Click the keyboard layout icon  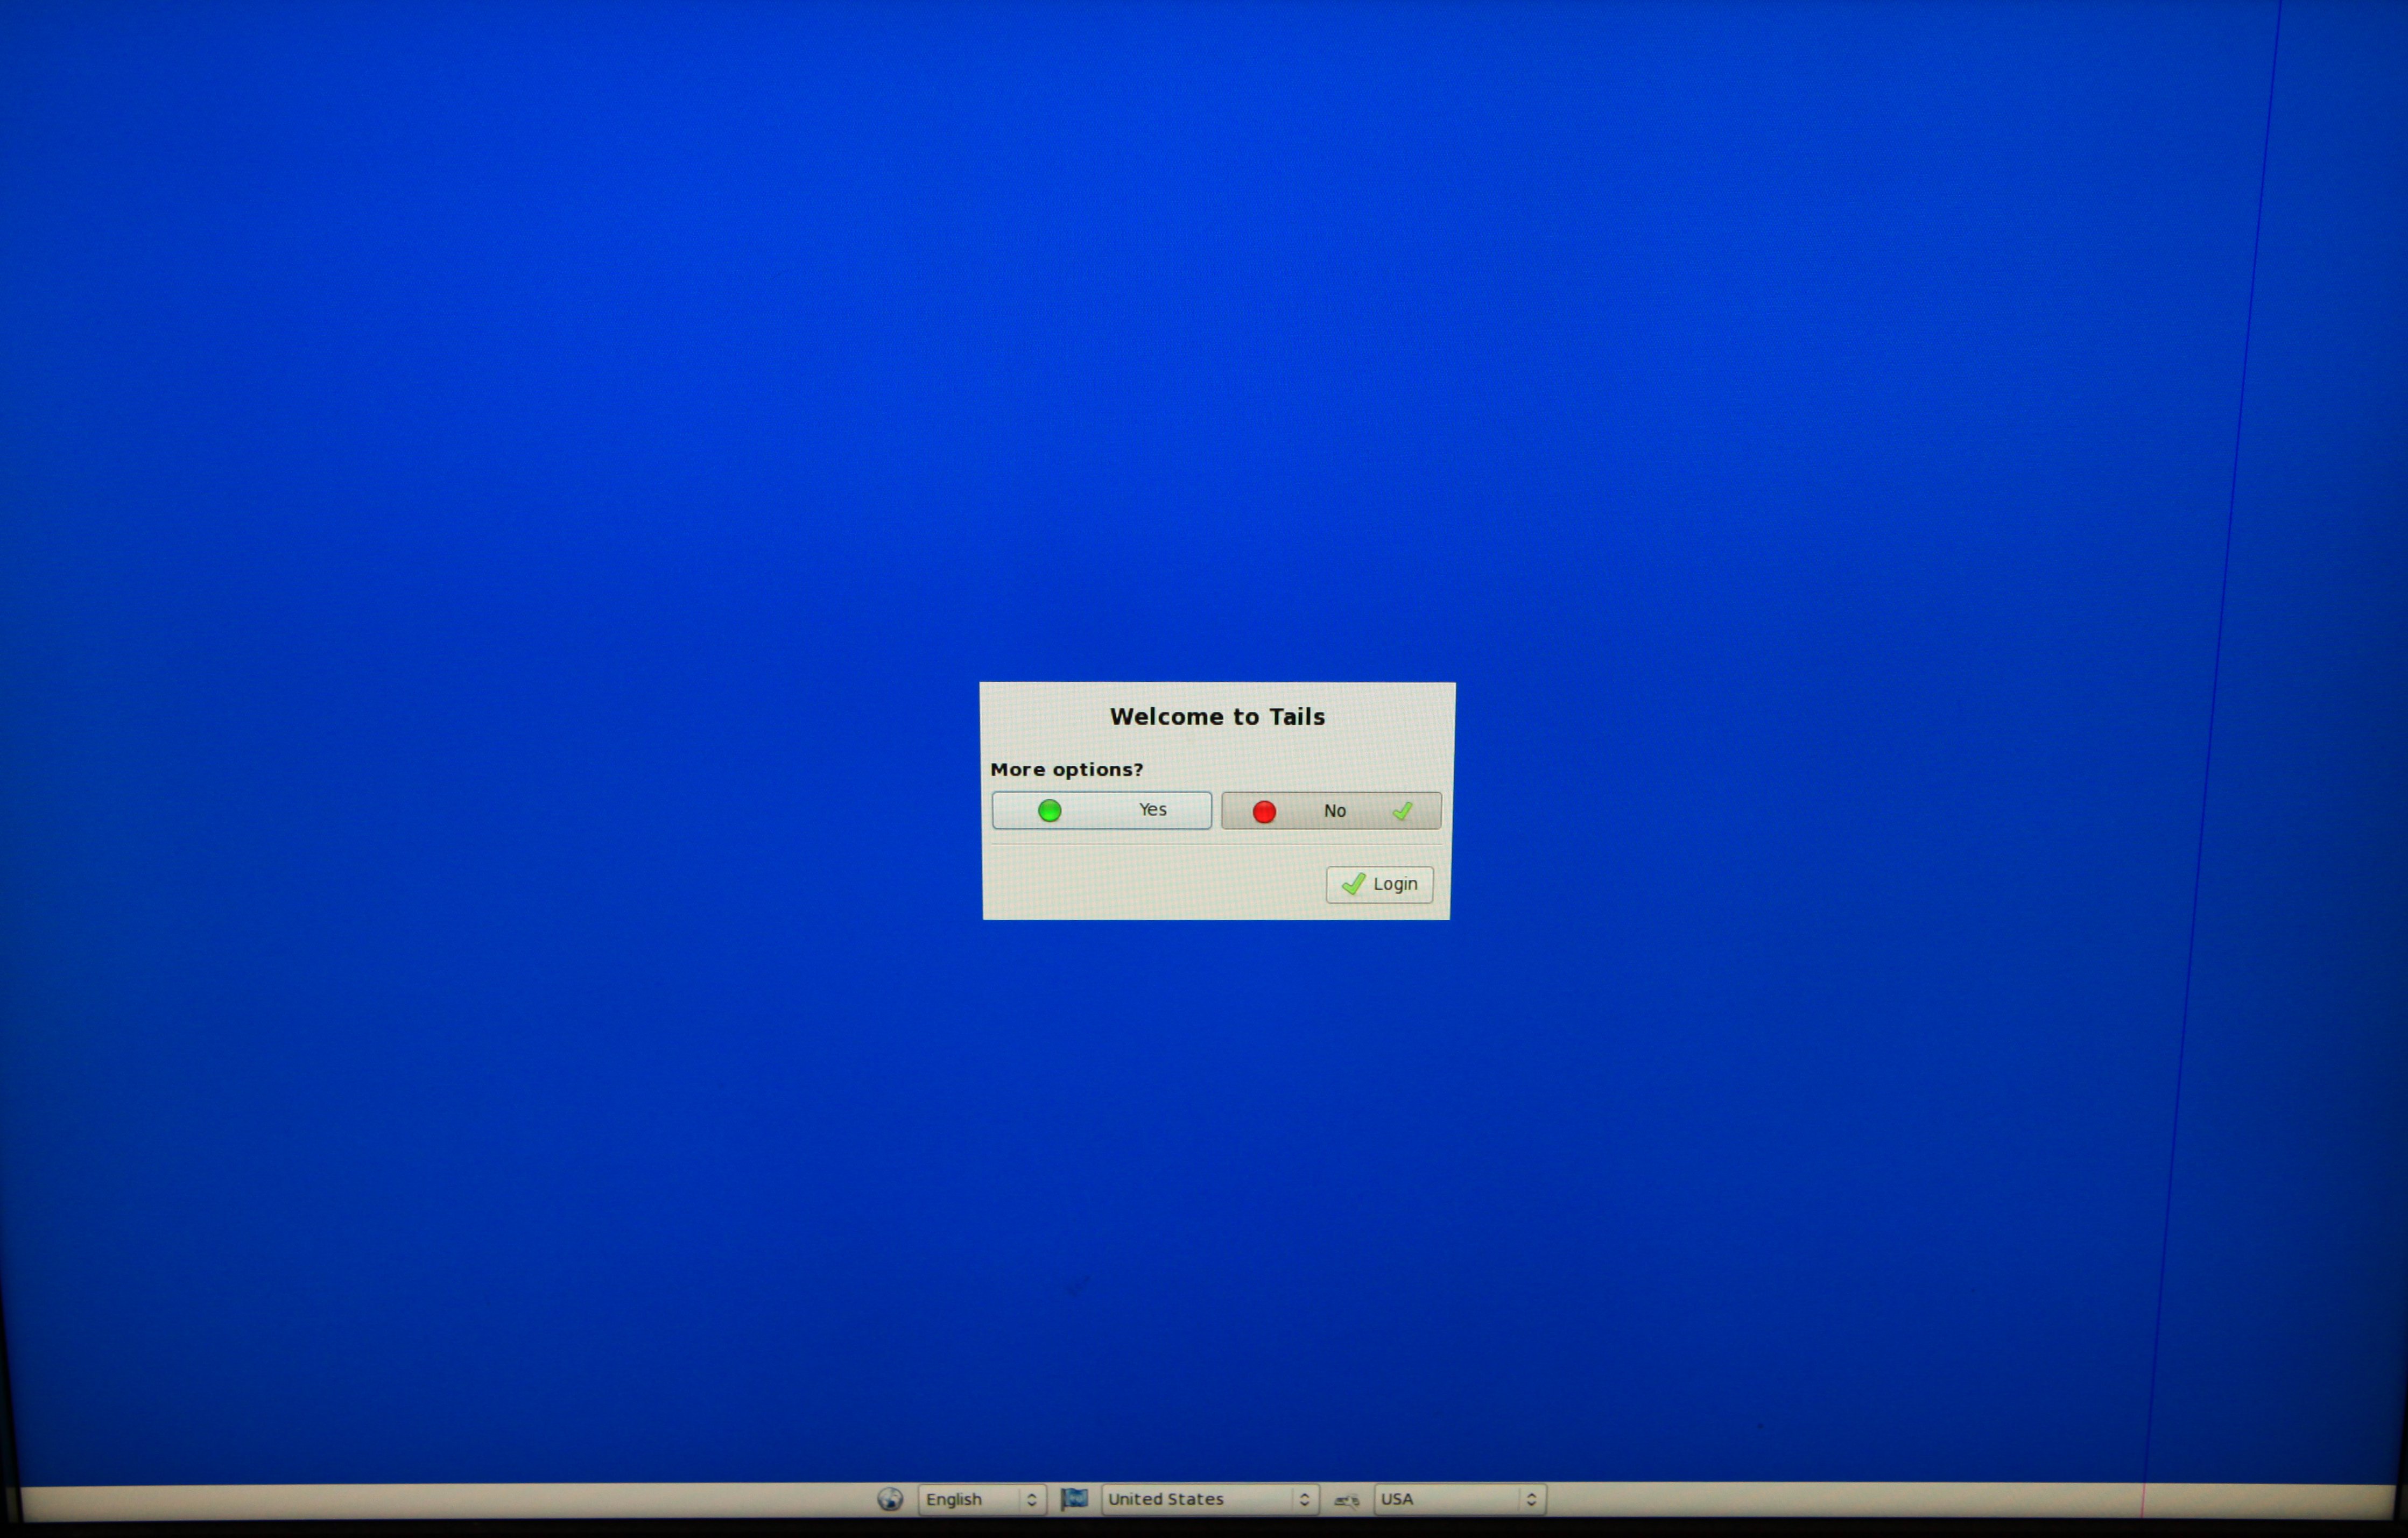1347,1500
